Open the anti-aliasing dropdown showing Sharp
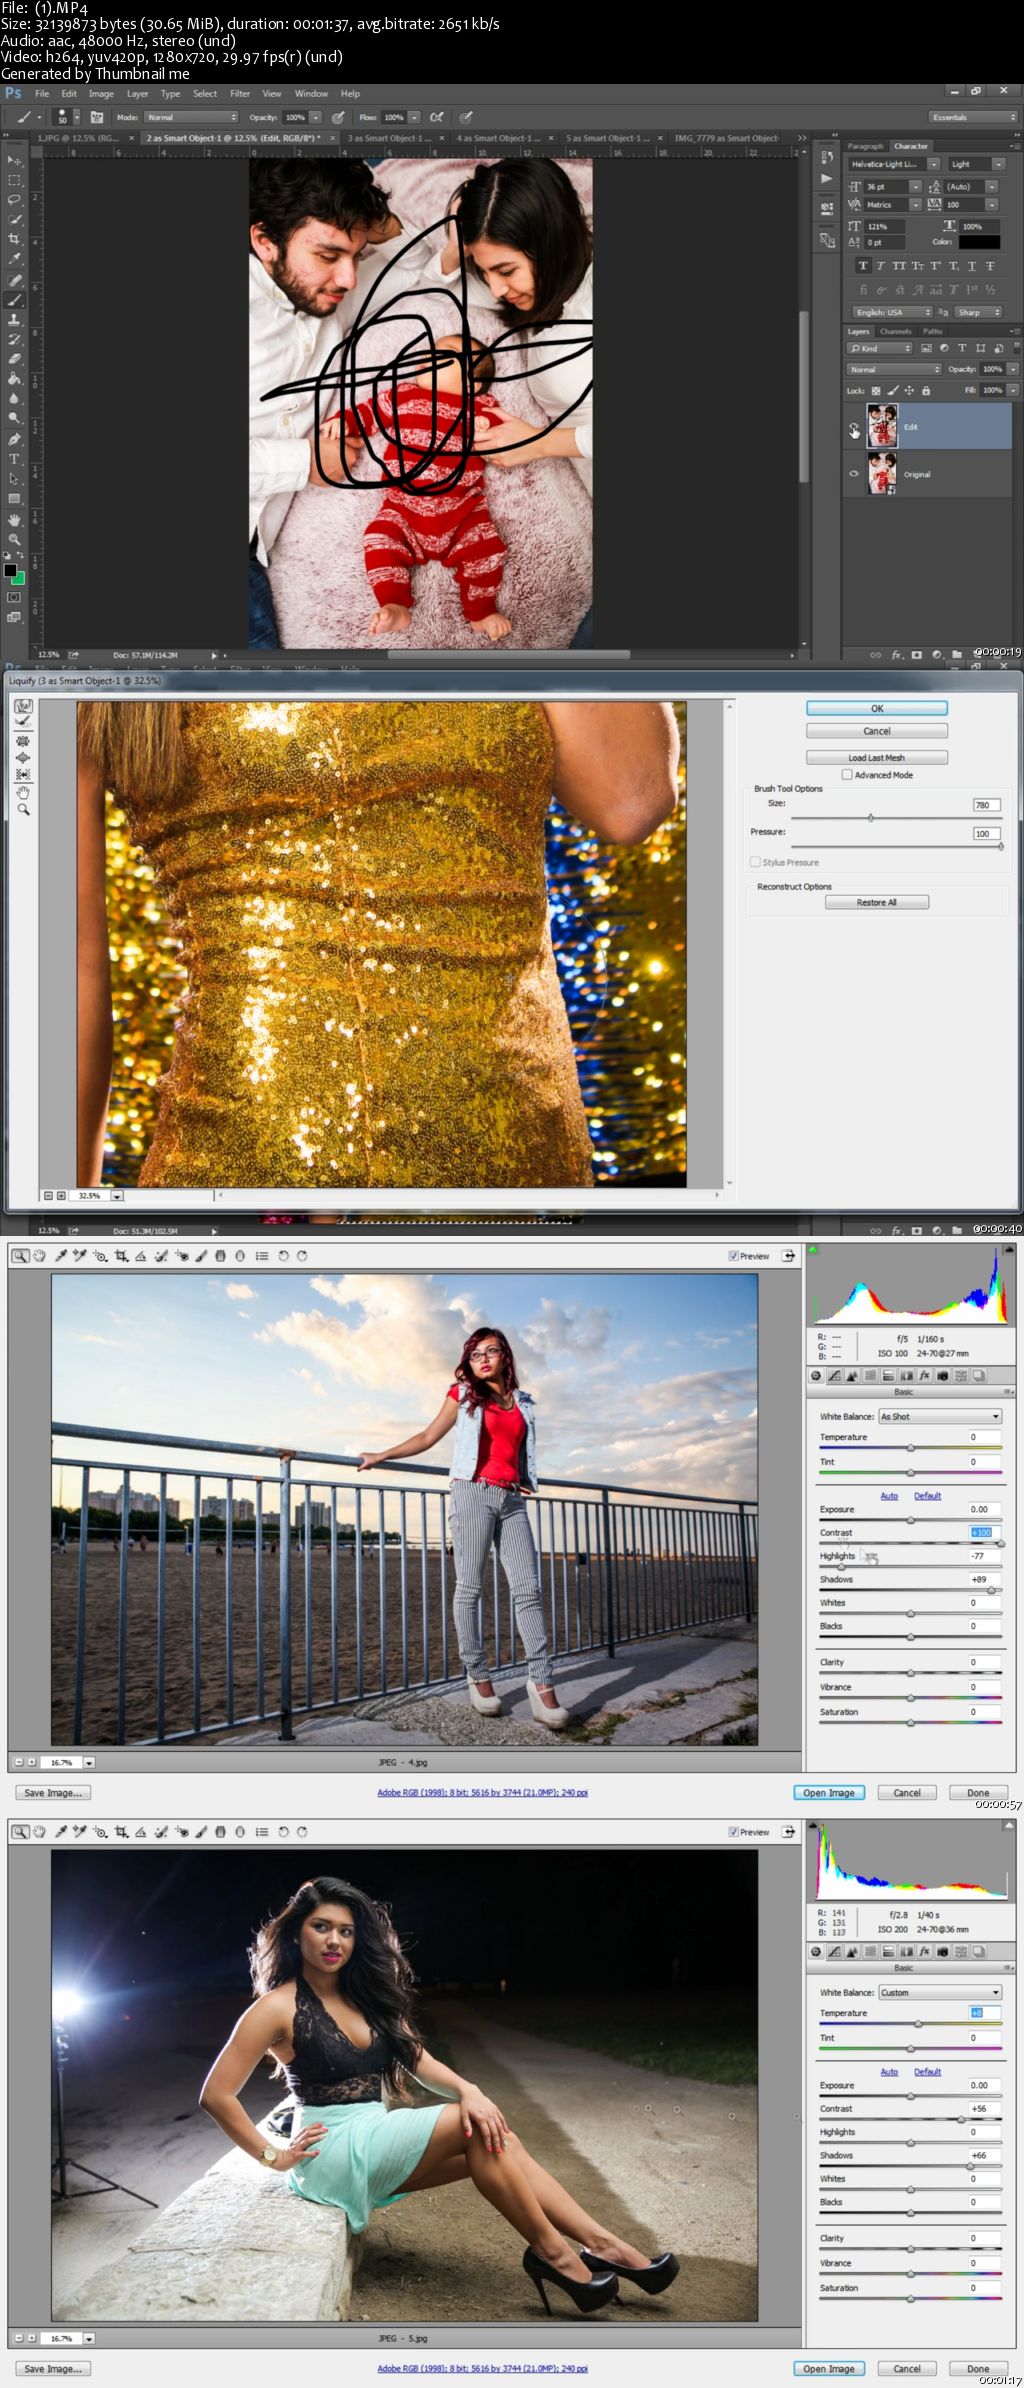The image size is (1024, 2388). point(978,312)
